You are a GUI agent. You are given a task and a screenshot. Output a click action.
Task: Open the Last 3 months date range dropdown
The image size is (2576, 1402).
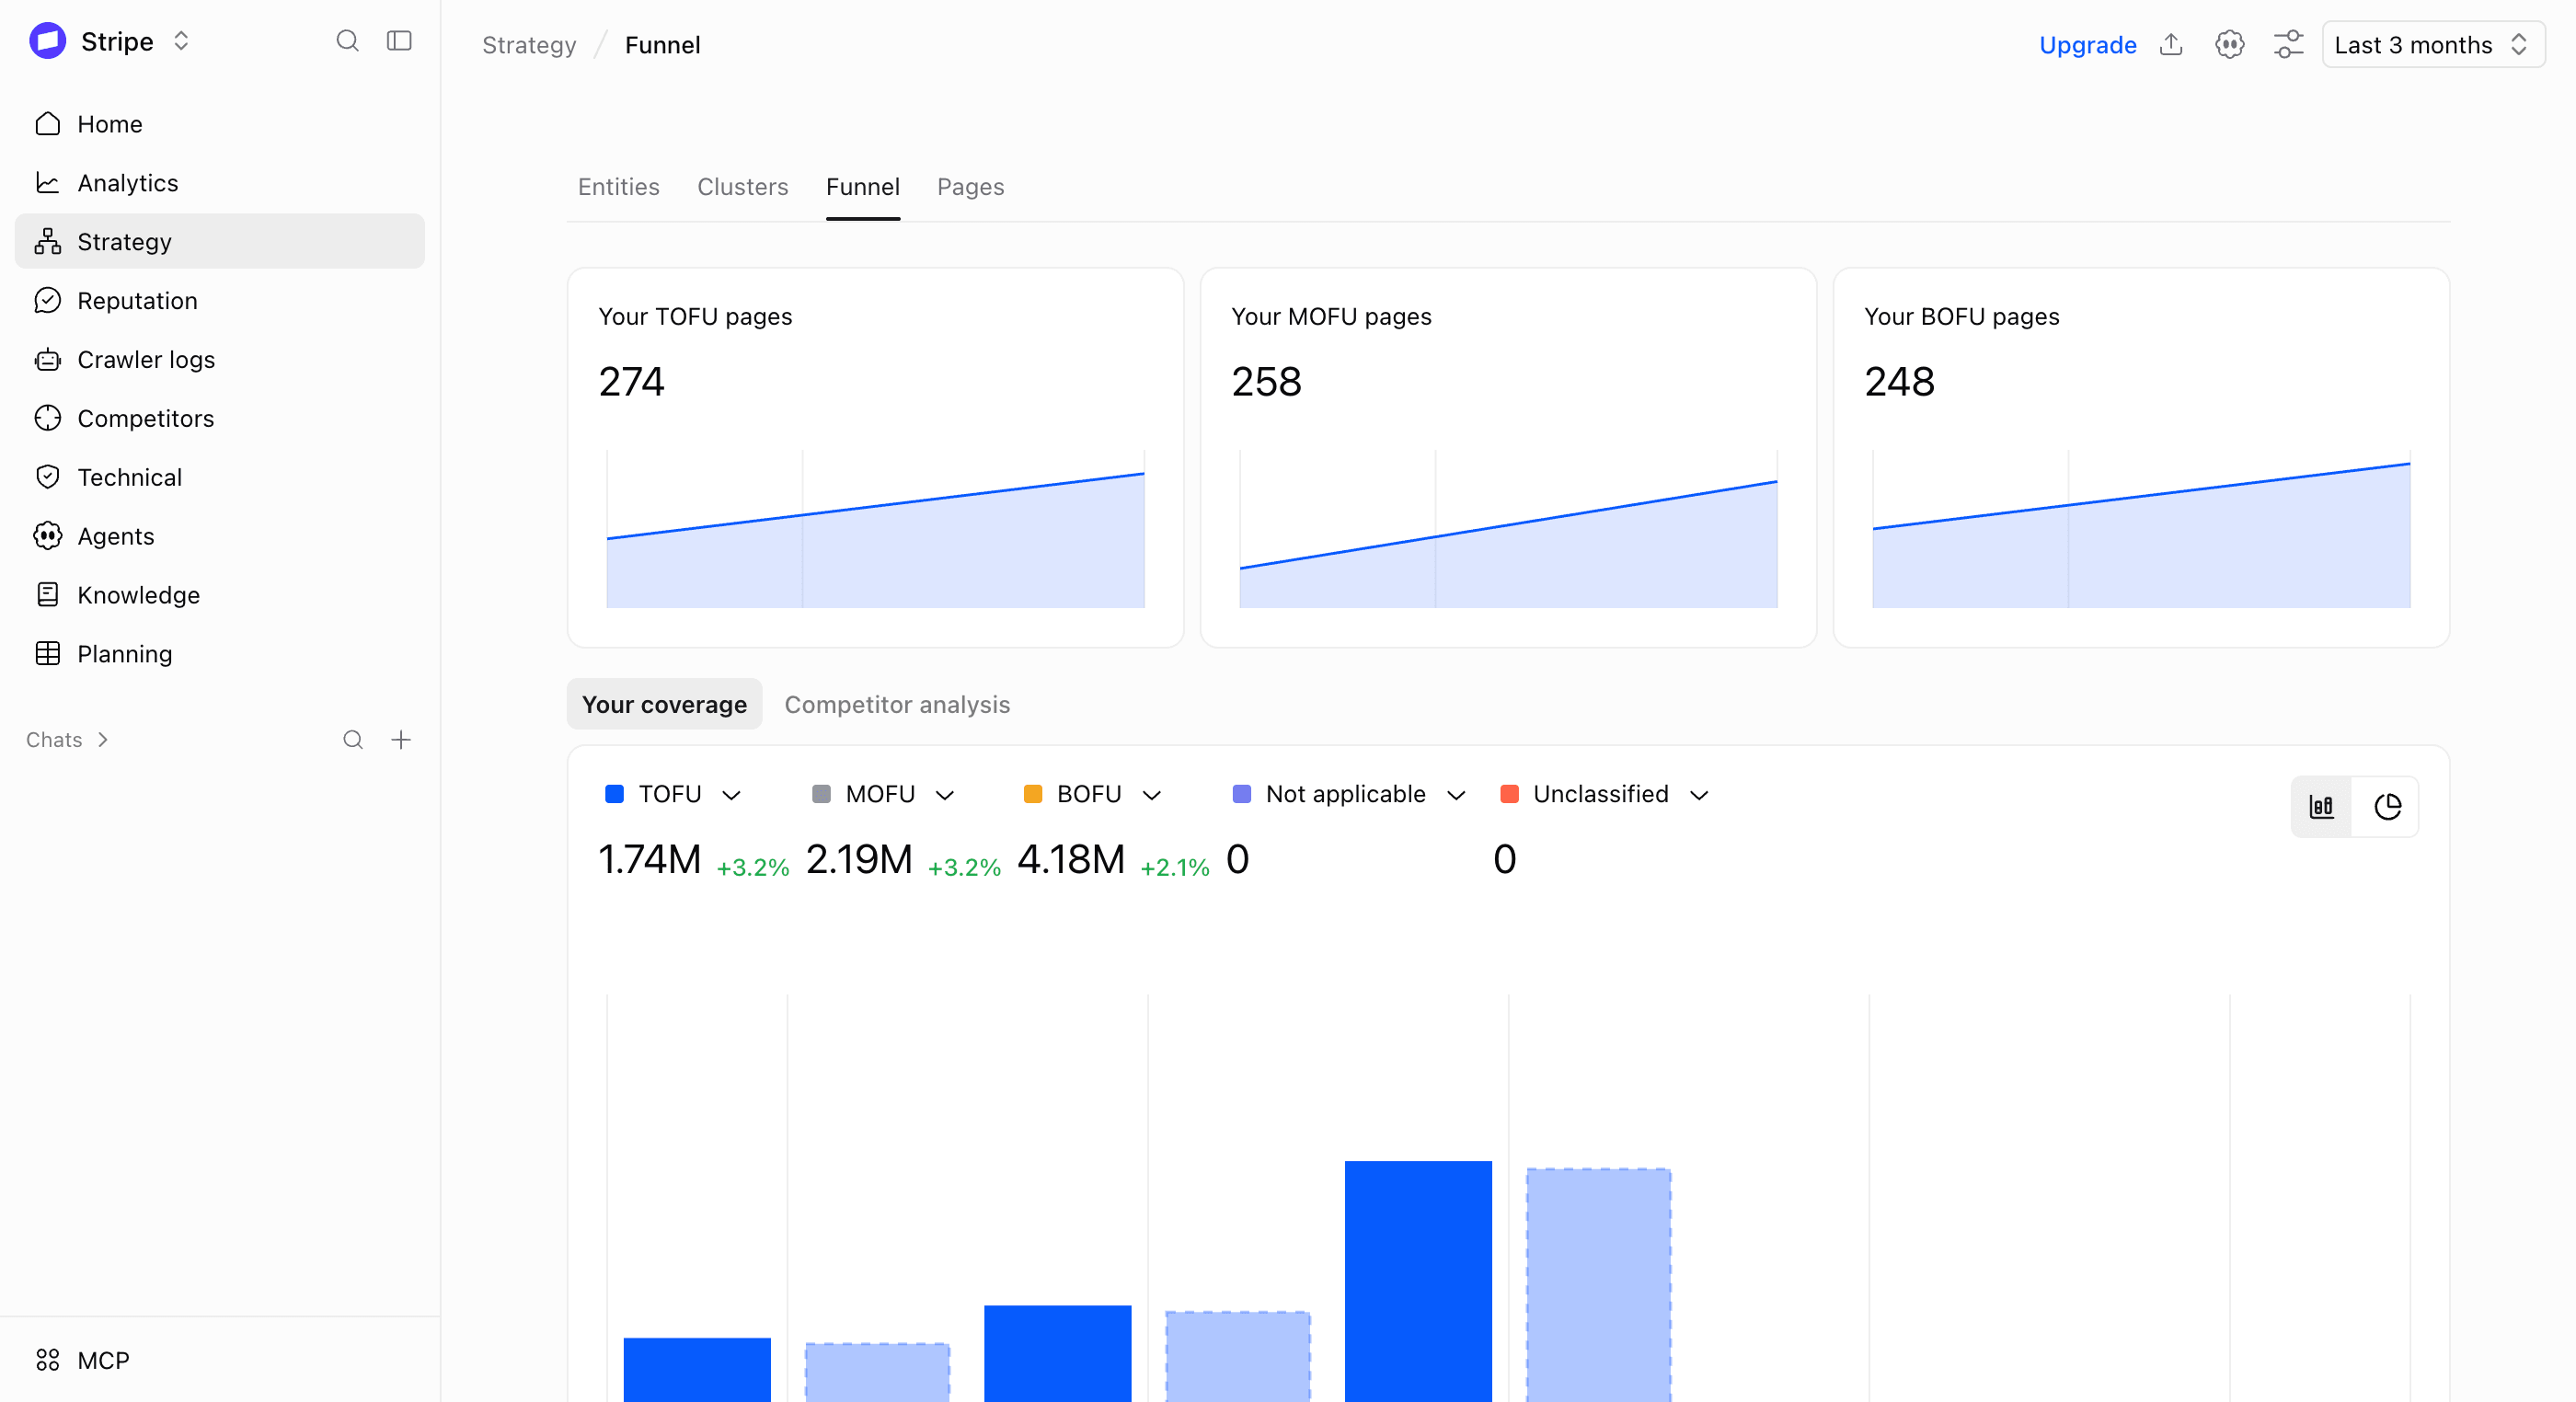click(2433, 45)
